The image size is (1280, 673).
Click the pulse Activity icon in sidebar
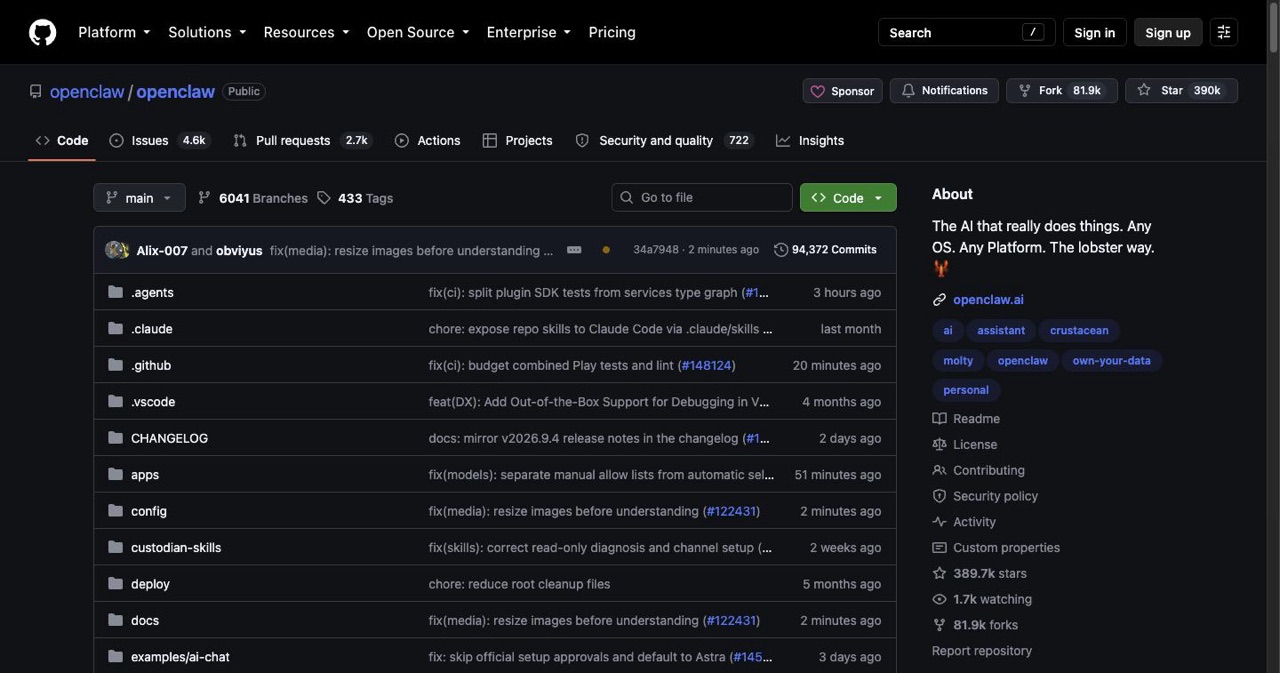pyautogui.click(x=939, y=522)
